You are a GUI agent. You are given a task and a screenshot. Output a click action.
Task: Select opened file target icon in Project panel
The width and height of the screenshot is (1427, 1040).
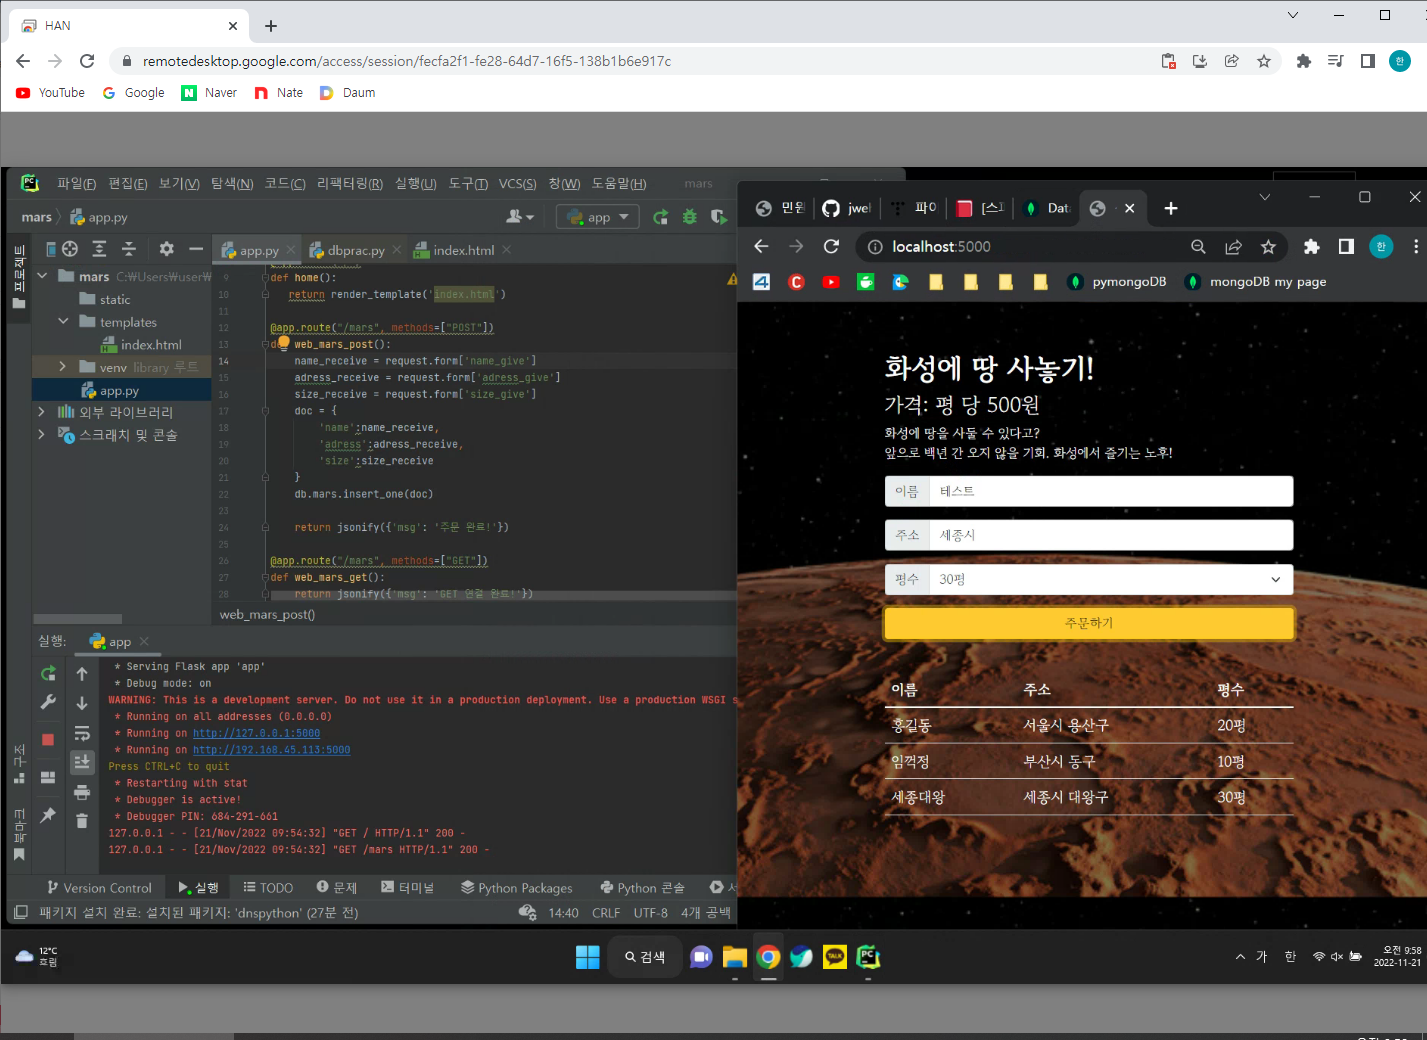70,249
